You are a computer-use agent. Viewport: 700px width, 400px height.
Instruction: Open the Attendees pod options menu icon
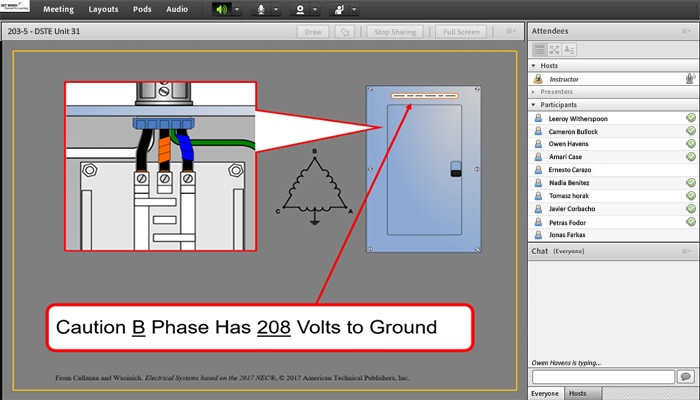pyautogui.click(x=686, y=32)
